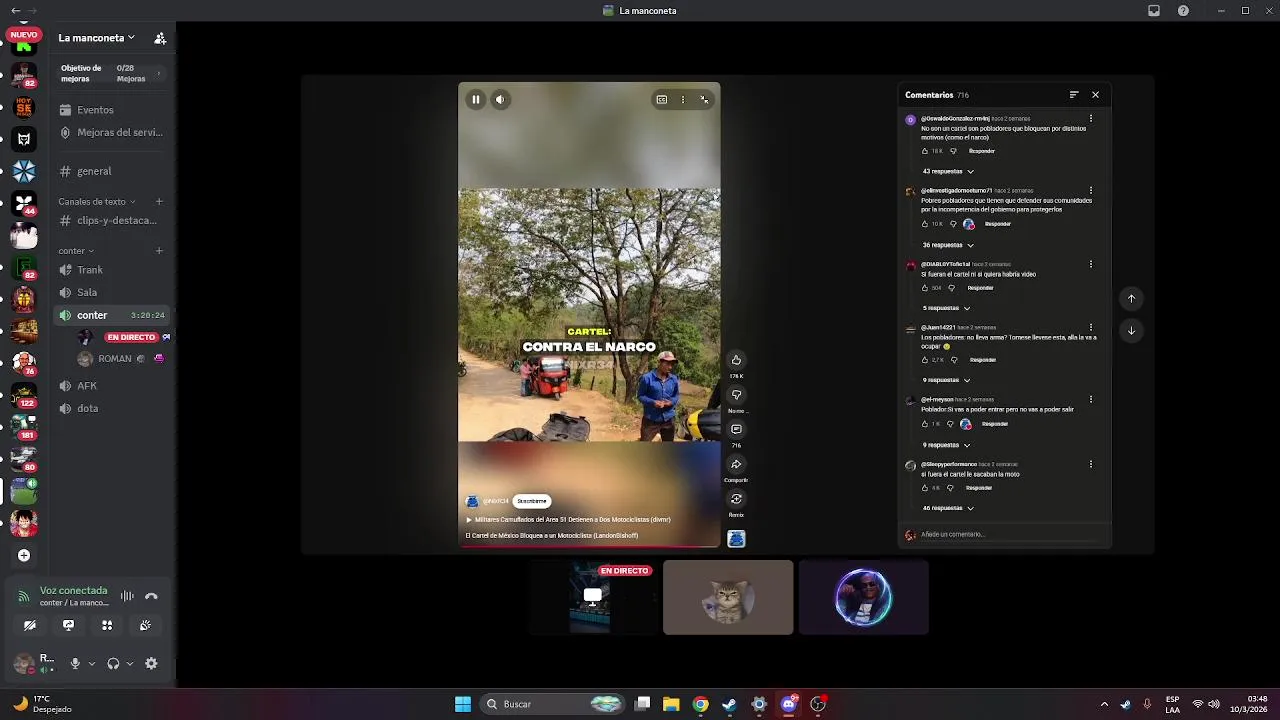Dislike the Short with thumbs-down icon
Screen dimensions: 1280x720
pyautogui.click(x=736, y=395)
